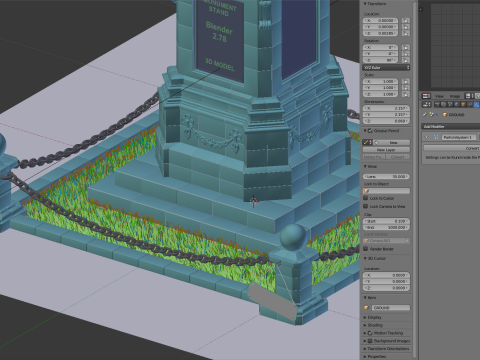This screenshot has height=360, width=480.
Task: Enable the Render Border checkbox
Action: coord(366,249)
